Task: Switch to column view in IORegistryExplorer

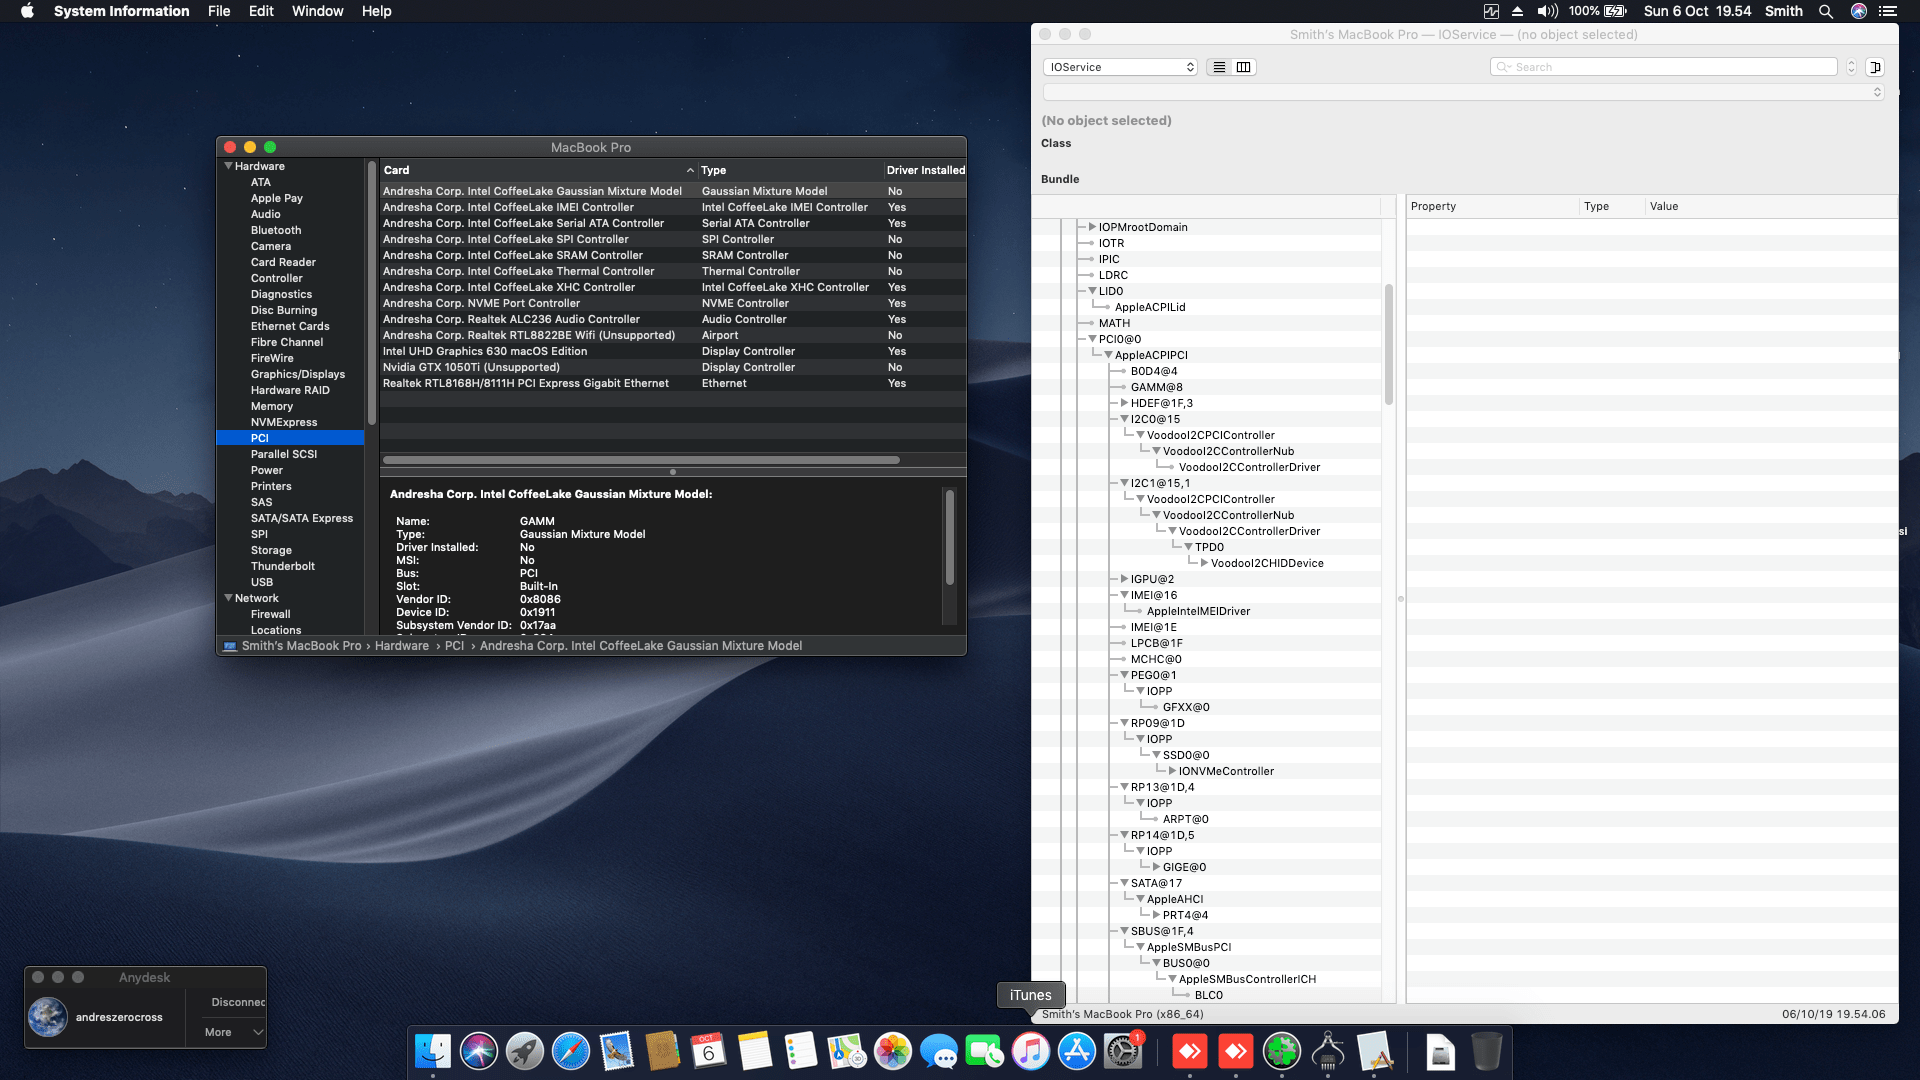Action: pos(1243,66)
